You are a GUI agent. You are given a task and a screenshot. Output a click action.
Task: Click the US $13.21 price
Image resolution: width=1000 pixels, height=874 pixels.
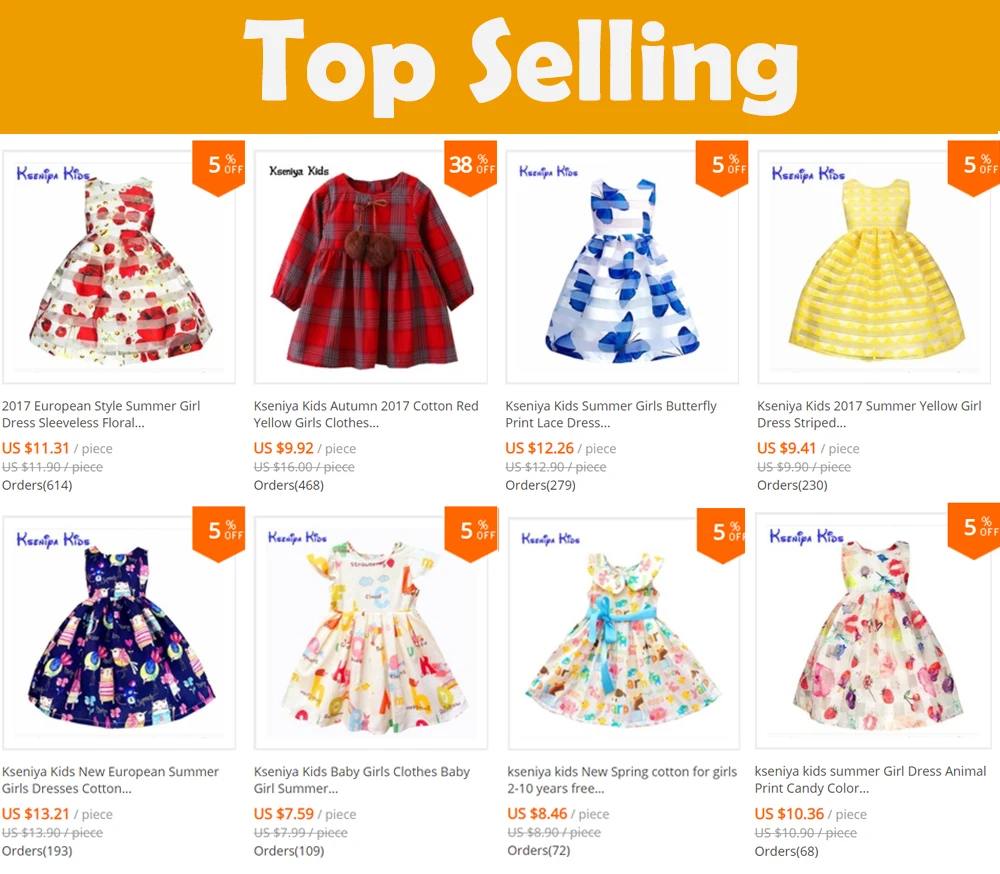[x=36, y=814]
